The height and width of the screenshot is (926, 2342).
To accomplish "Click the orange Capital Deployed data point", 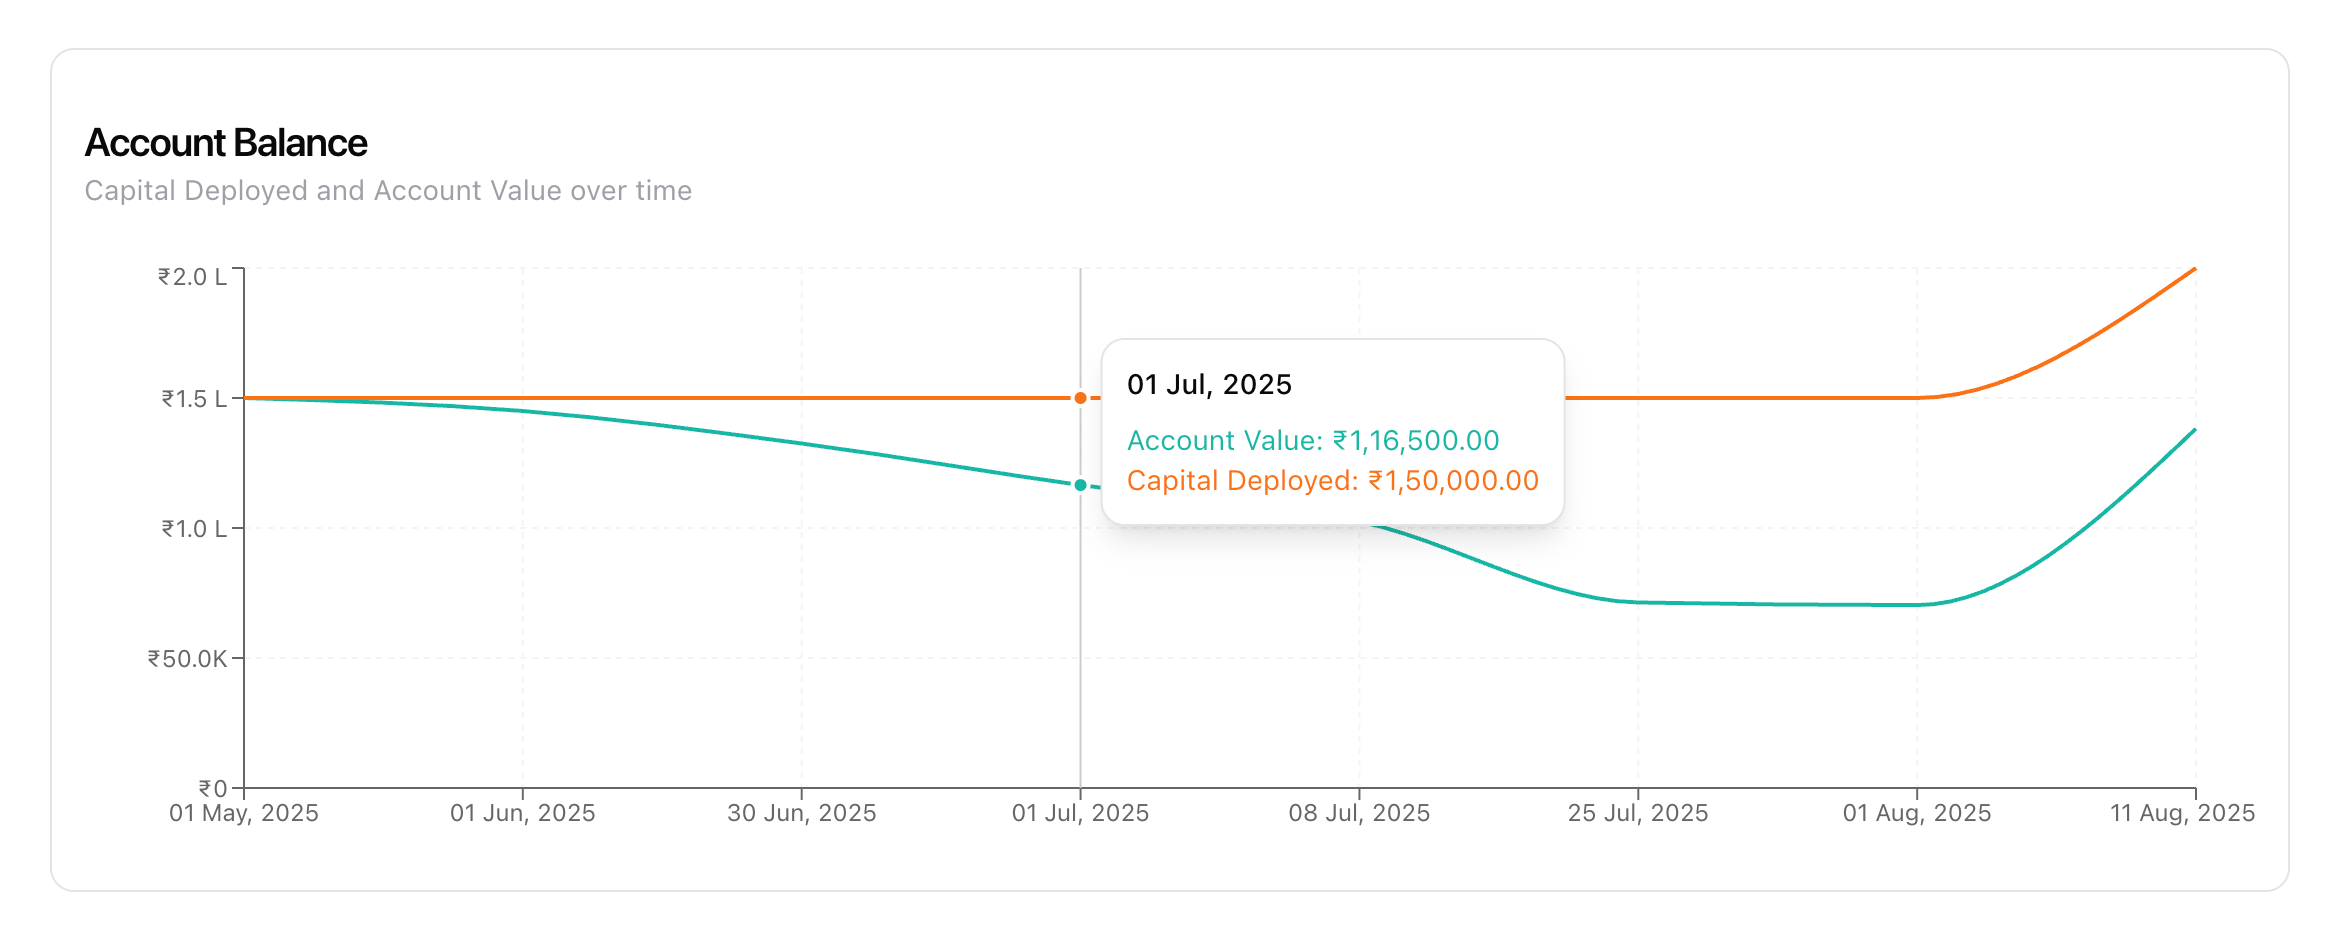I will point(1080,398).
